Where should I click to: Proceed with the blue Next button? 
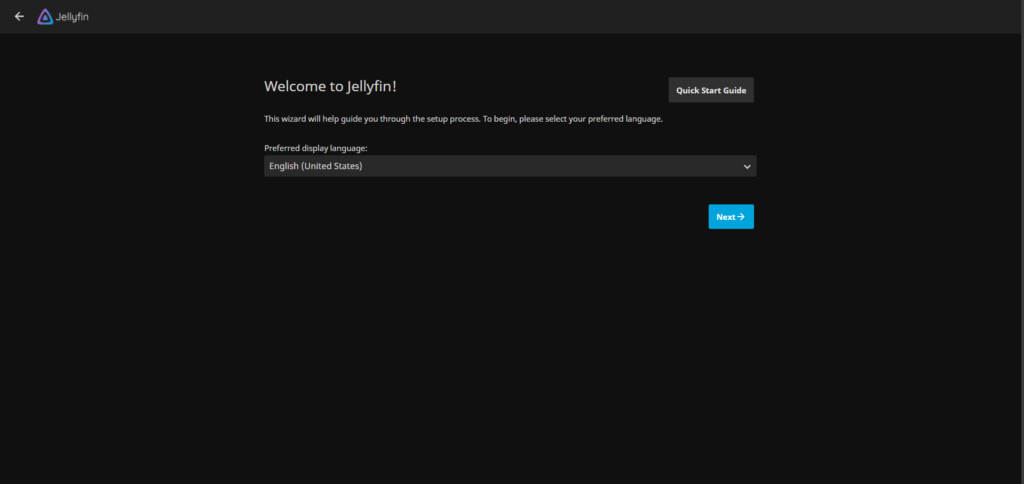click(731, 217)
